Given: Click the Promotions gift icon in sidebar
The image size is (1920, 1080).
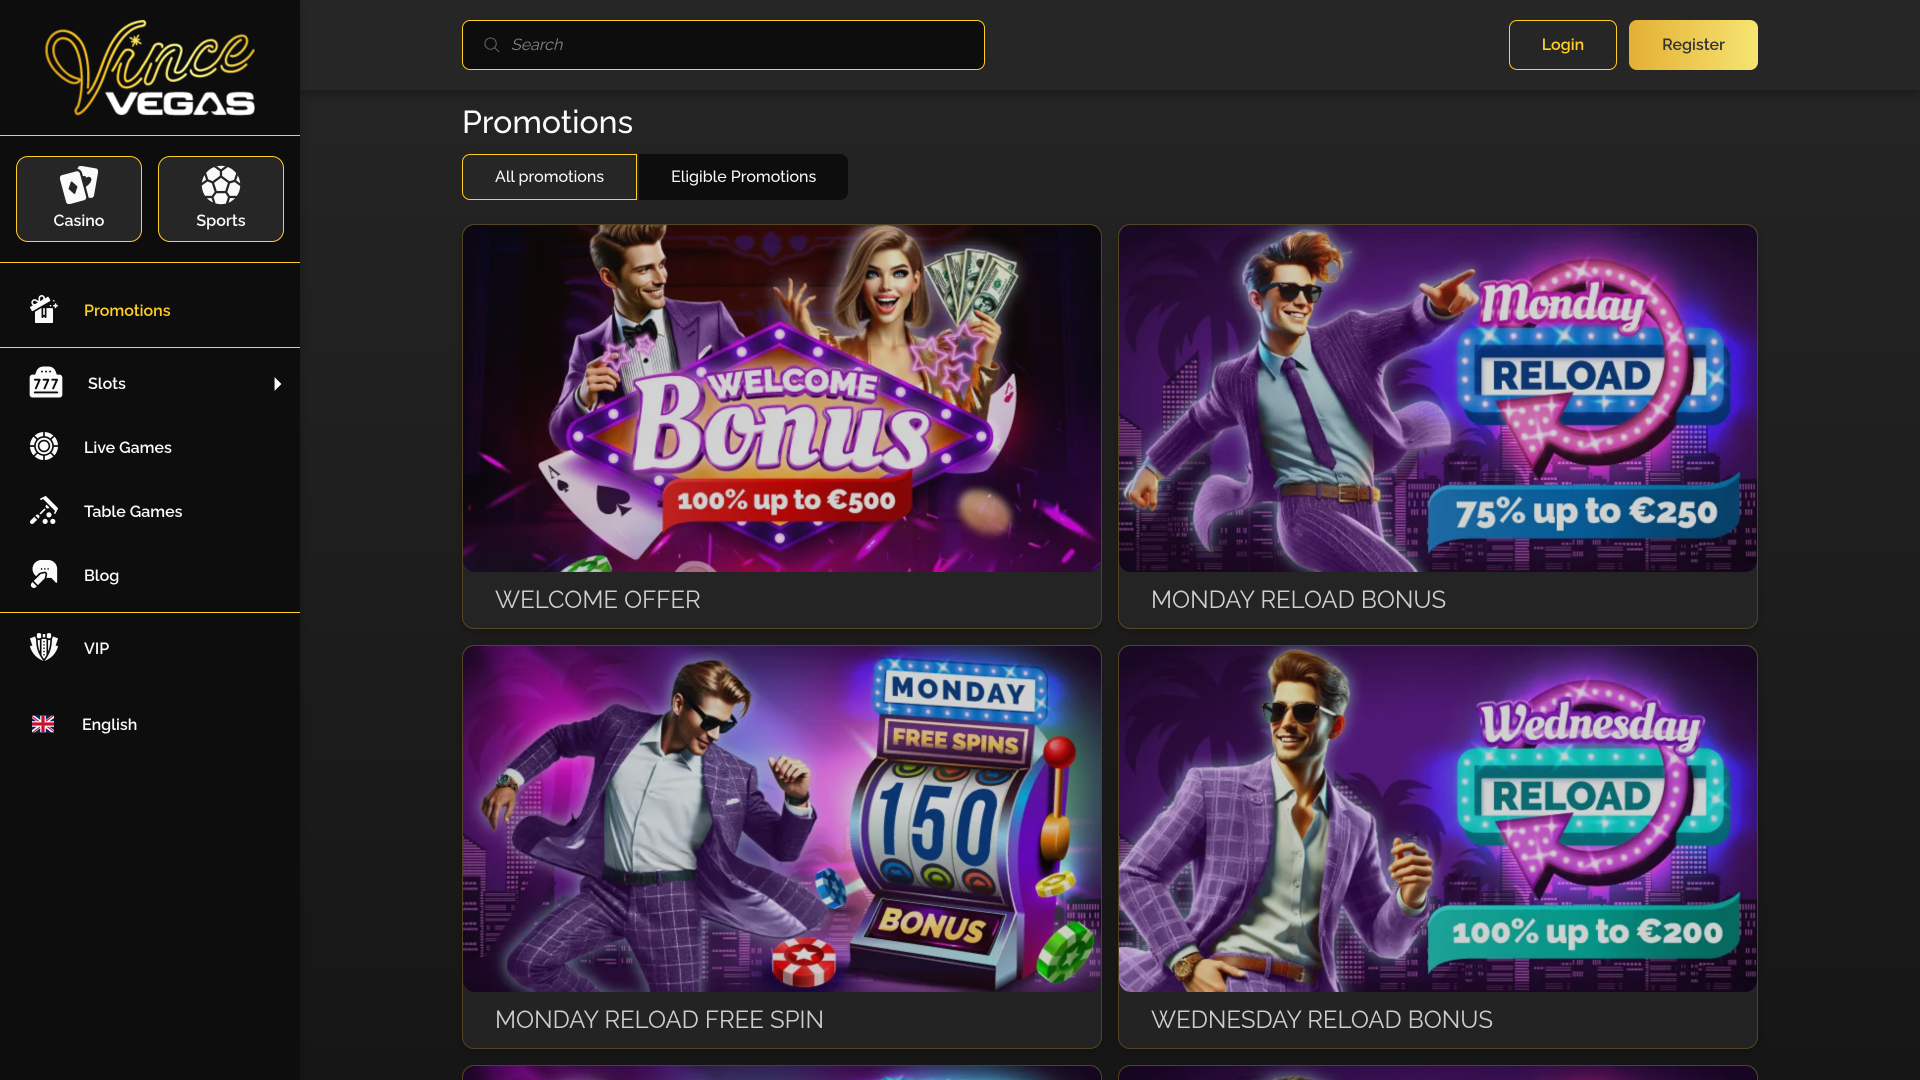Looking at the screenshot, I should [44, 310].
